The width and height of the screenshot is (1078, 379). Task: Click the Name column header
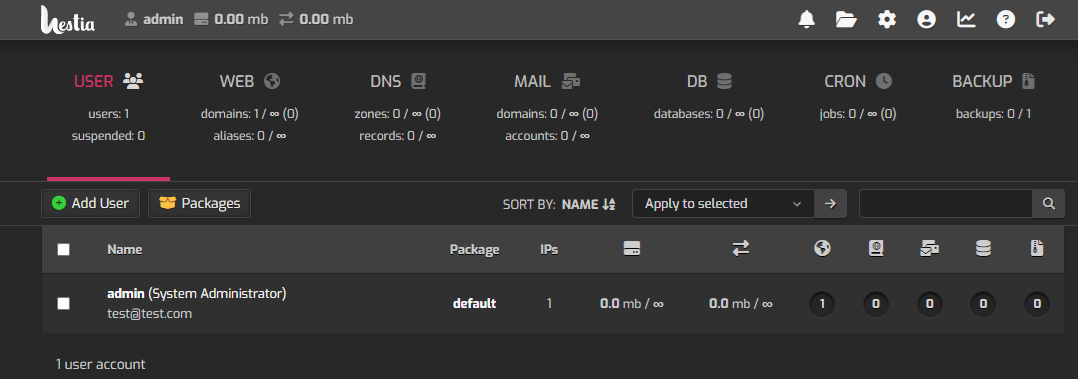tap(124, 249)
